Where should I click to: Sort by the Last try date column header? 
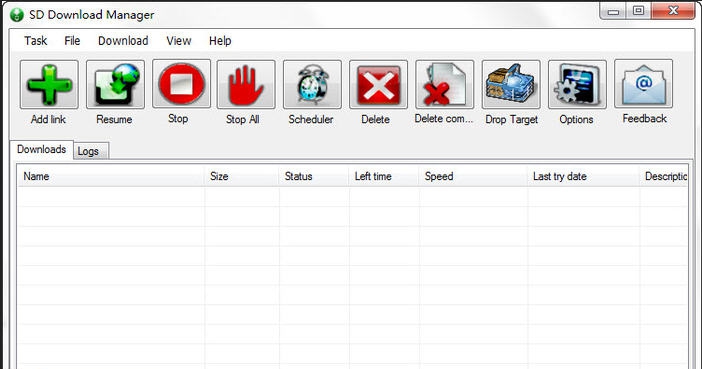[x=583, y=176]
